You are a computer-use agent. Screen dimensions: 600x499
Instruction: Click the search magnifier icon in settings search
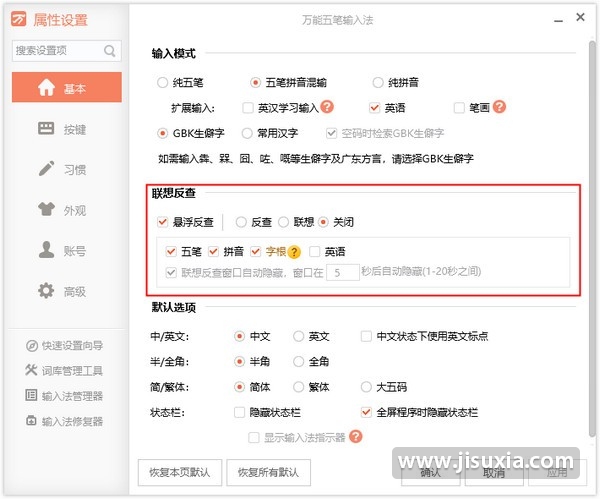[109, 51]
